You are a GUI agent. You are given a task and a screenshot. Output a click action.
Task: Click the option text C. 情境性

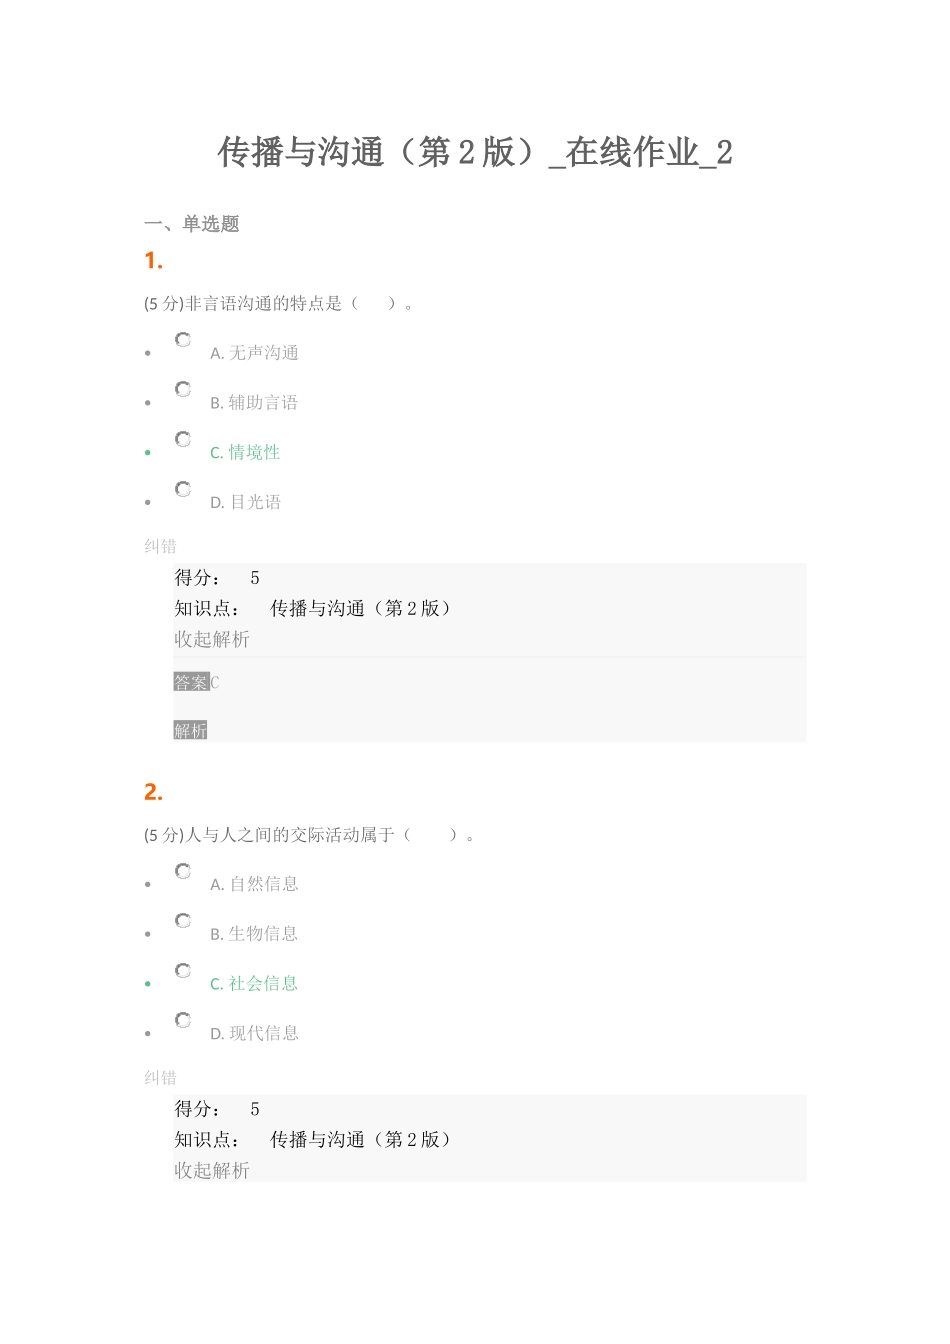pos(245,453)
